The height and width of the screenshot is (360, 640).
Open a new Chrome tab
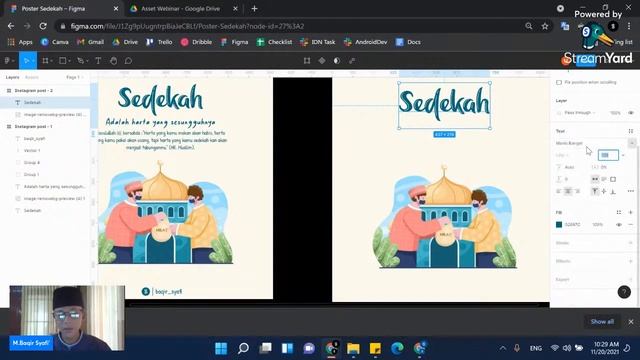click(x=254, y=9)
